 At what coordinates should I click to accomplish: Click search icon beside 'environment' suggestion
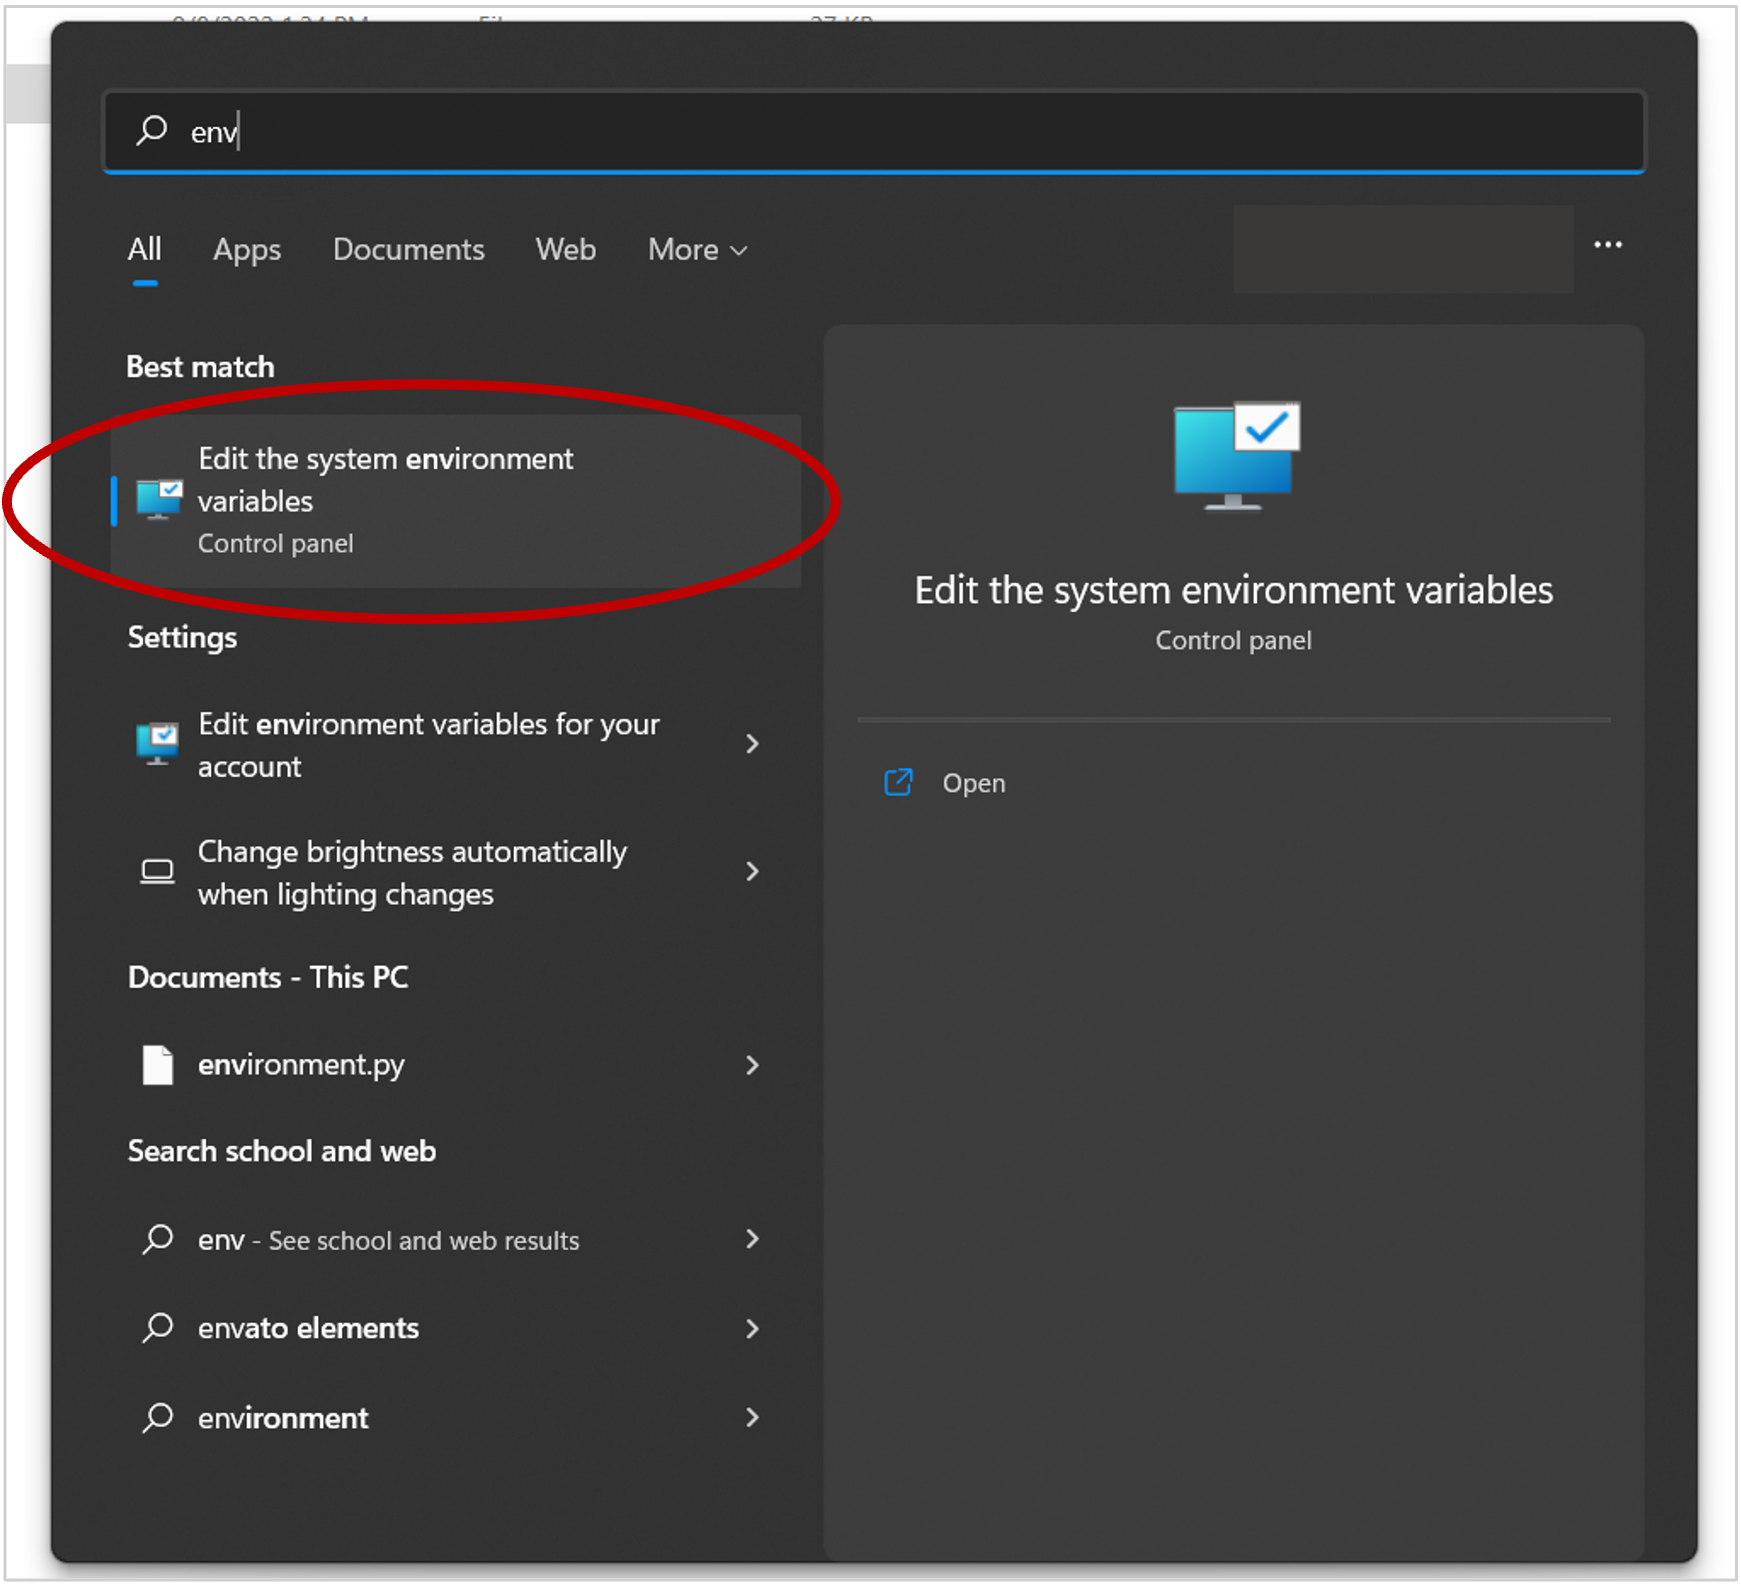tap(157, 1418)
